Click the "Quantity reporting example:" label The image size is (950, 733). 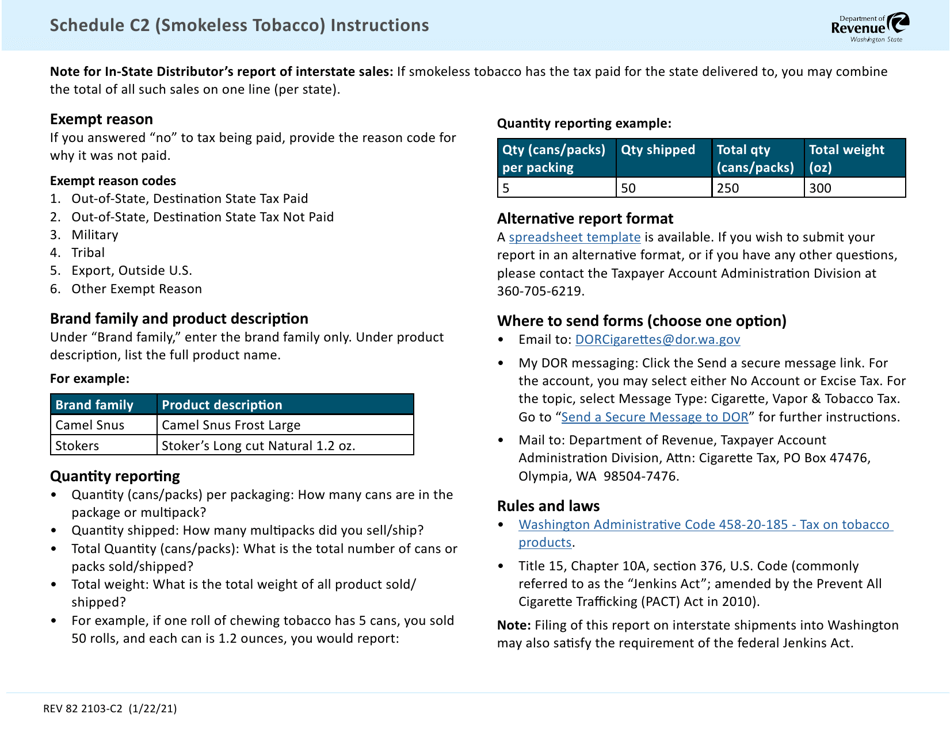click(x=584, y=124)
